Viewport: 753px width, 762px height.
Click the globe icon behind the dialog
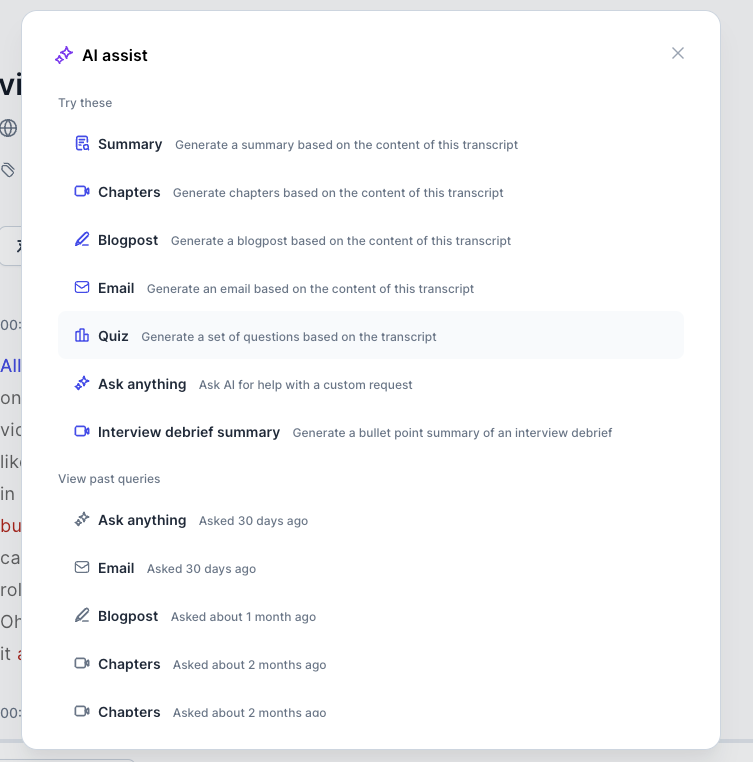[8, 128]
